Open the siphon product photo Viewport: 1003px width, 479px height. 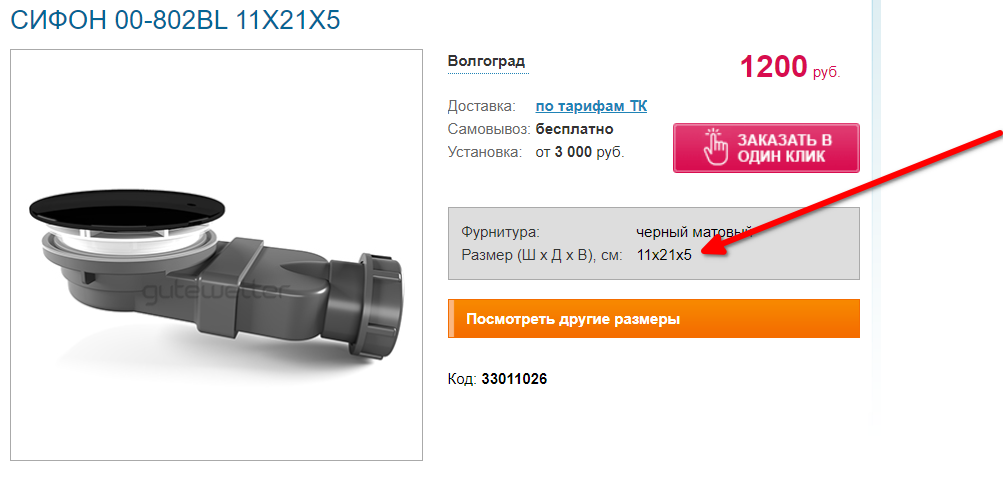(216, 255)
